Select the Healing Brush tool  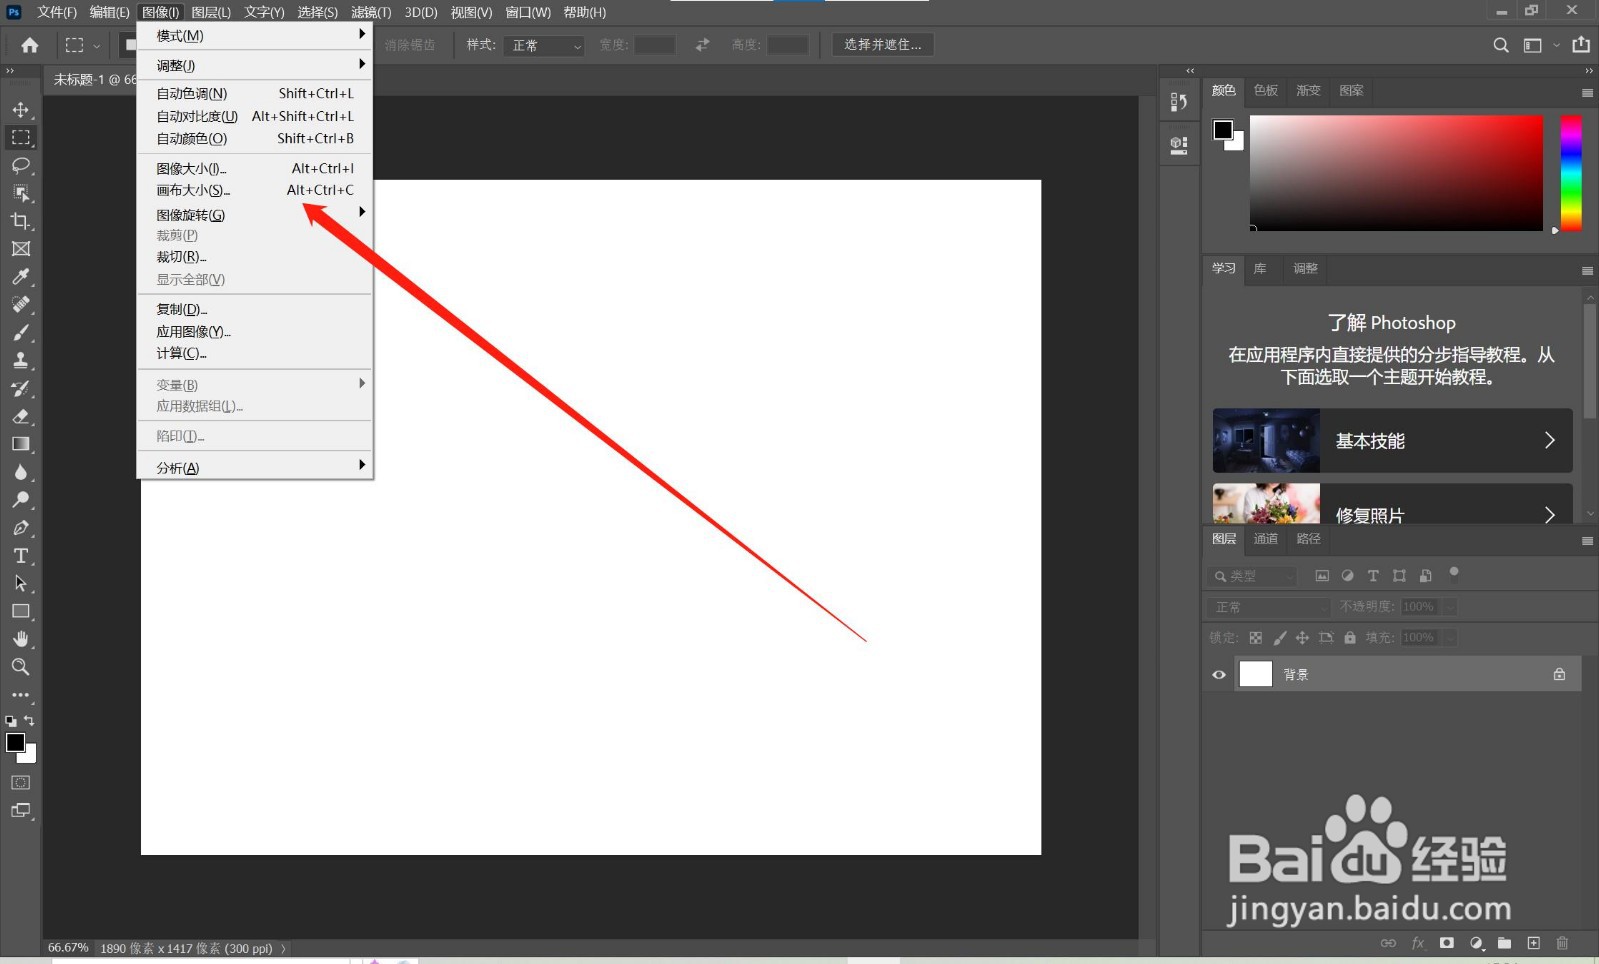pos(20,305)
